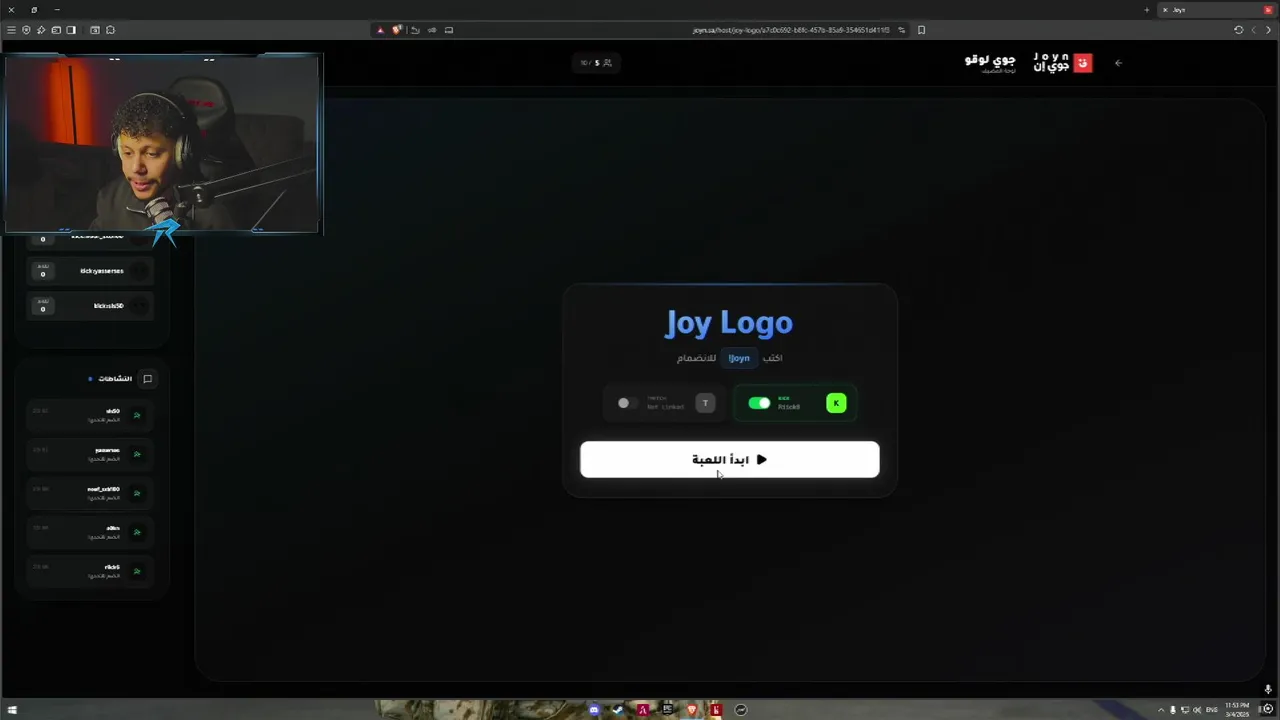This screenshot has width=1280, height=720.
Task: Go back with the arrow at top right
Action: click(x=1118, y=63)
